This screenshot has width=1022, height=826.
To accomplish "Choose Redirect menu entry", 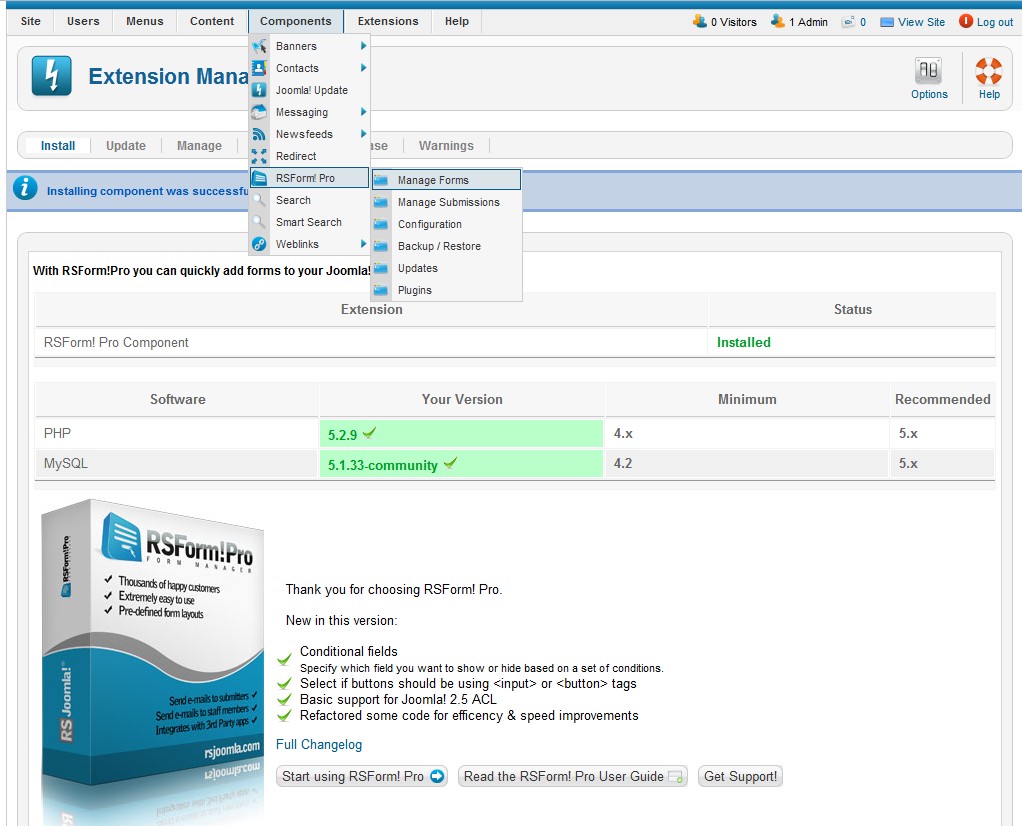I will tap(310, 156).
